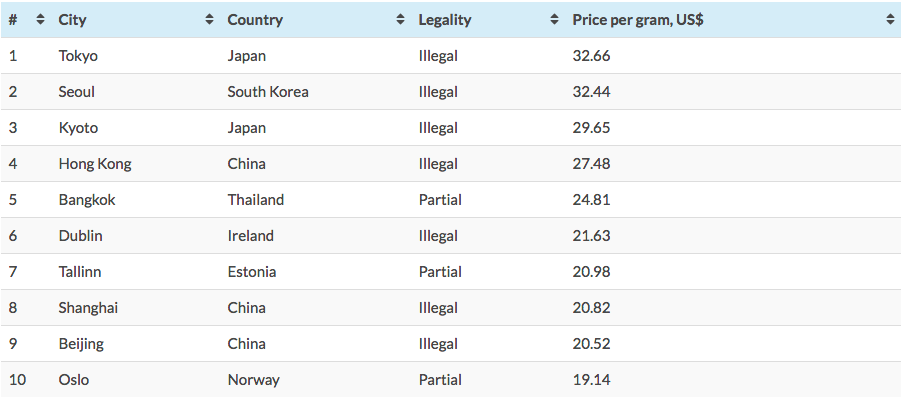
Task: Click the Oslo city cell
Action: pos(73,380)
